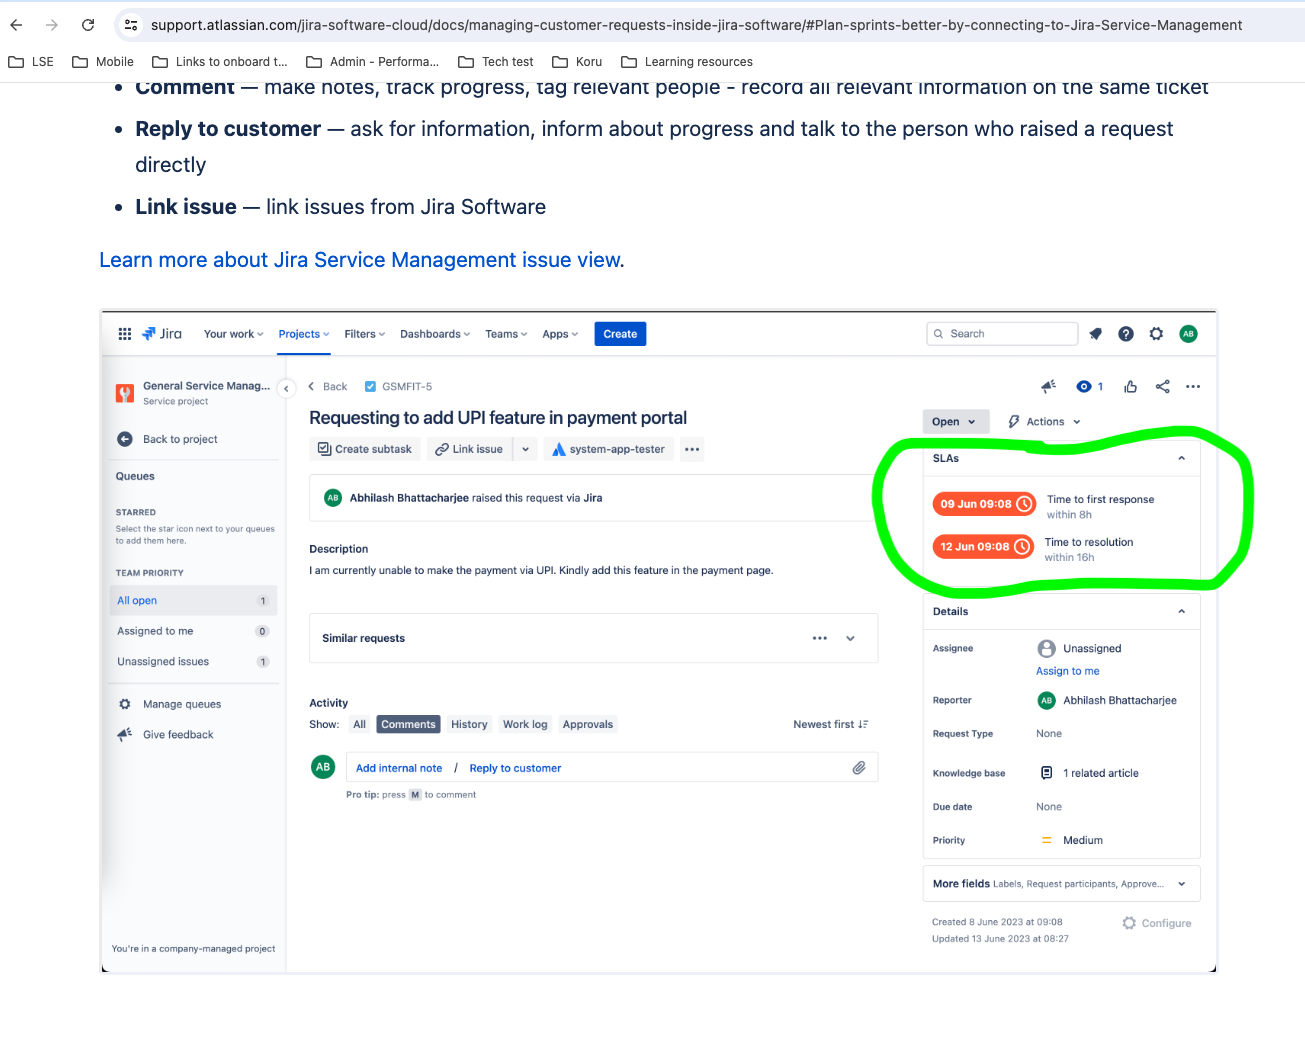Go back with browser back arrow
Screen dimensions: 1305x1037
point(16,25)
